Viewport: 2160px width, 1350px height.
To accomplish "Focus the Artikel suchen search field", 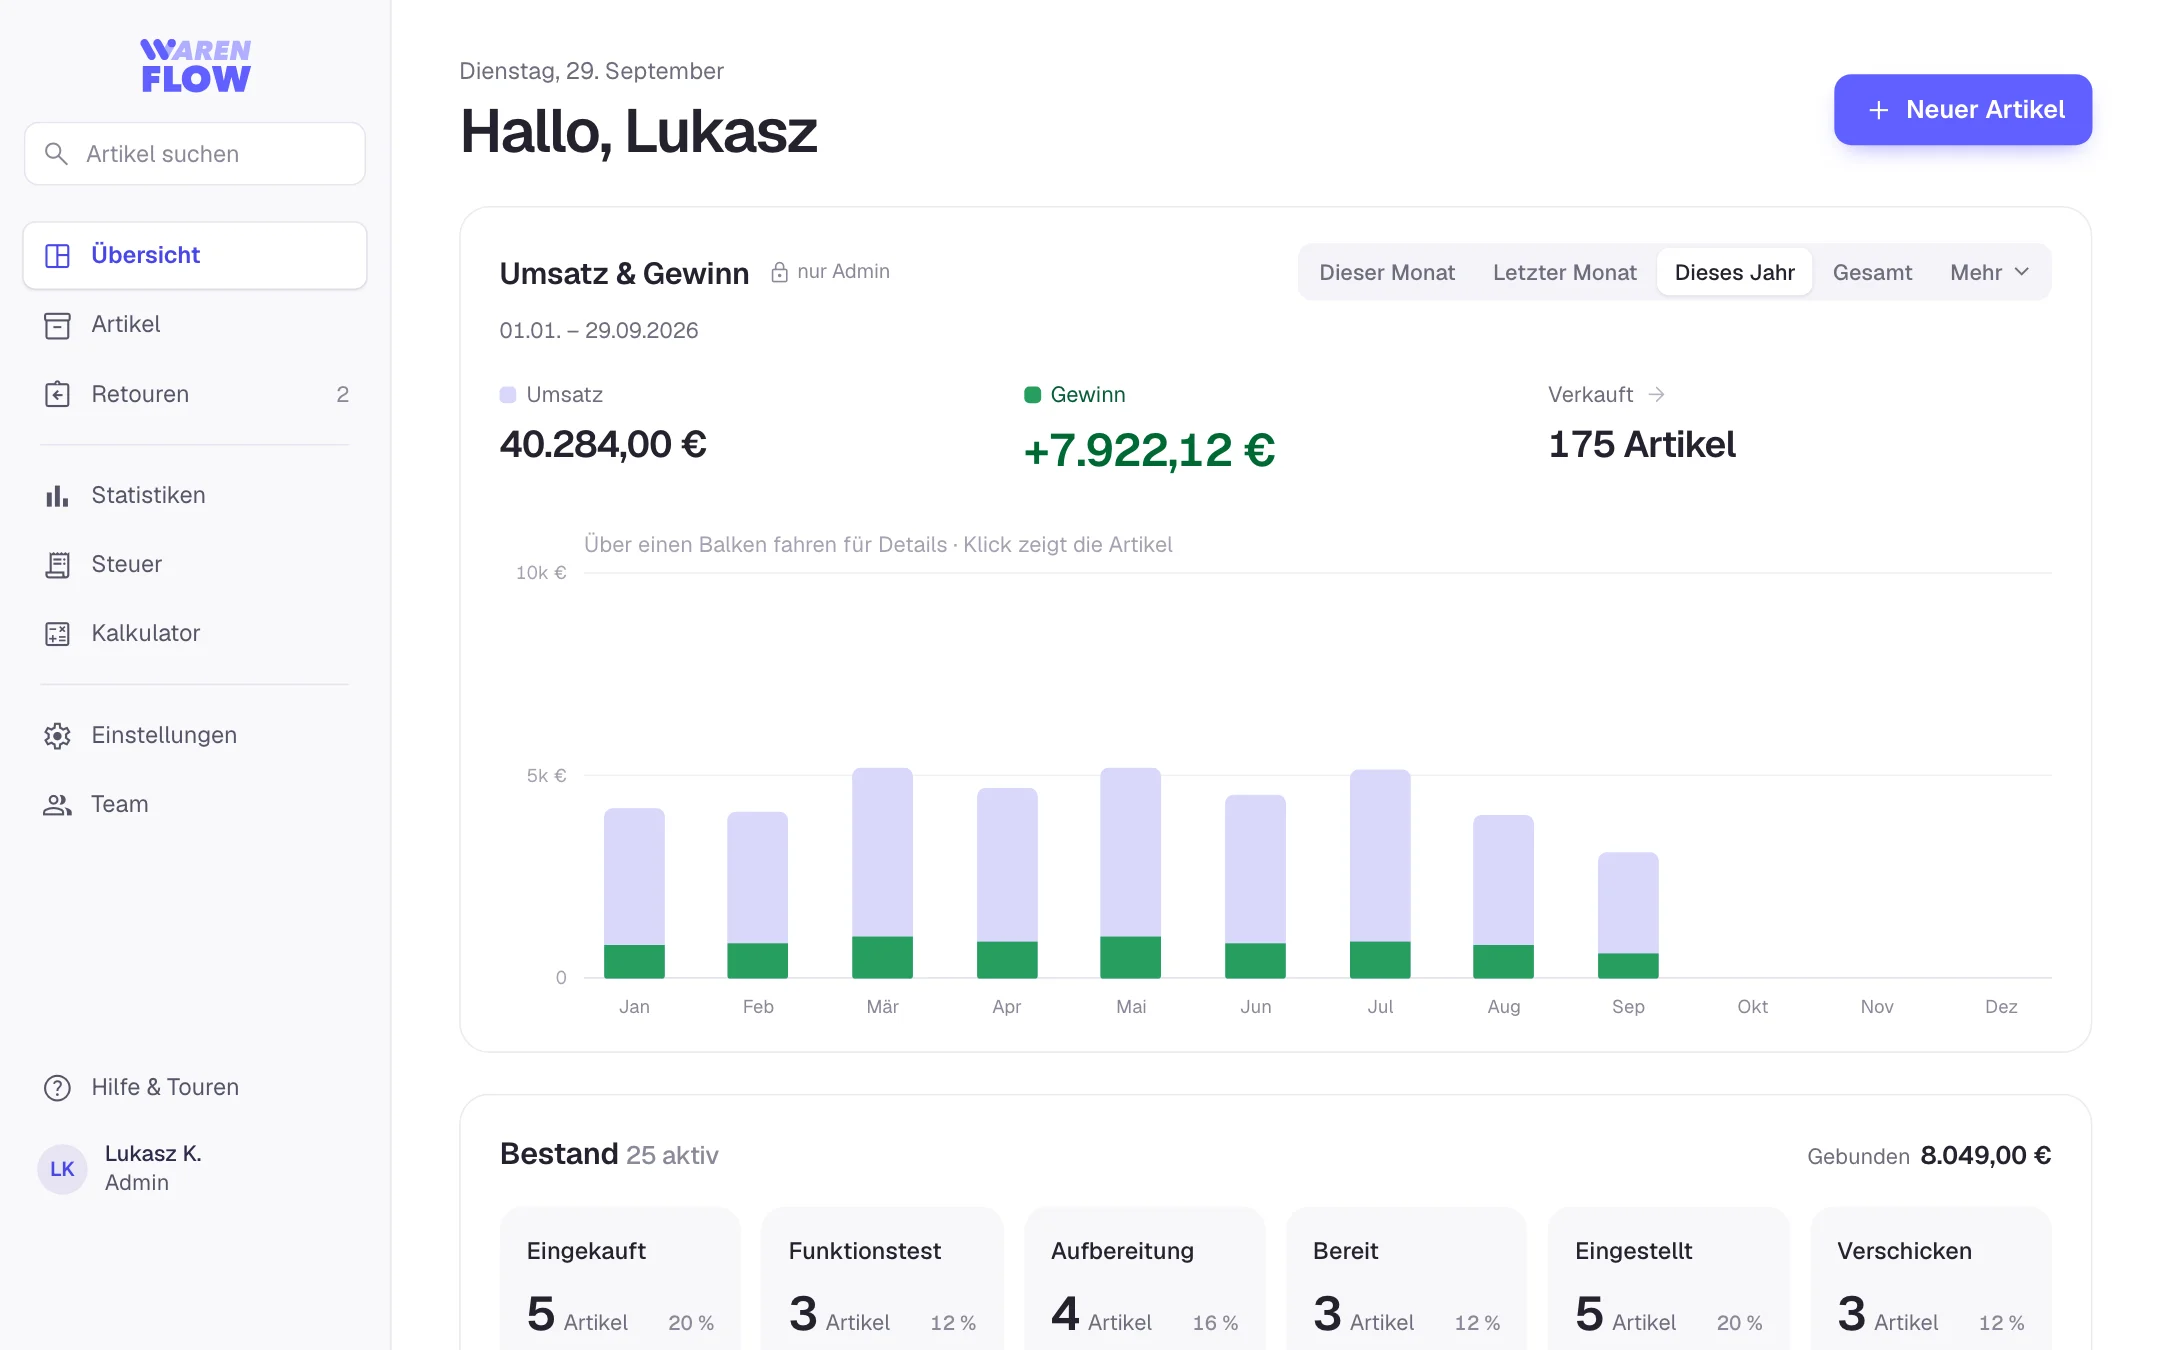I will coord(195,154).
